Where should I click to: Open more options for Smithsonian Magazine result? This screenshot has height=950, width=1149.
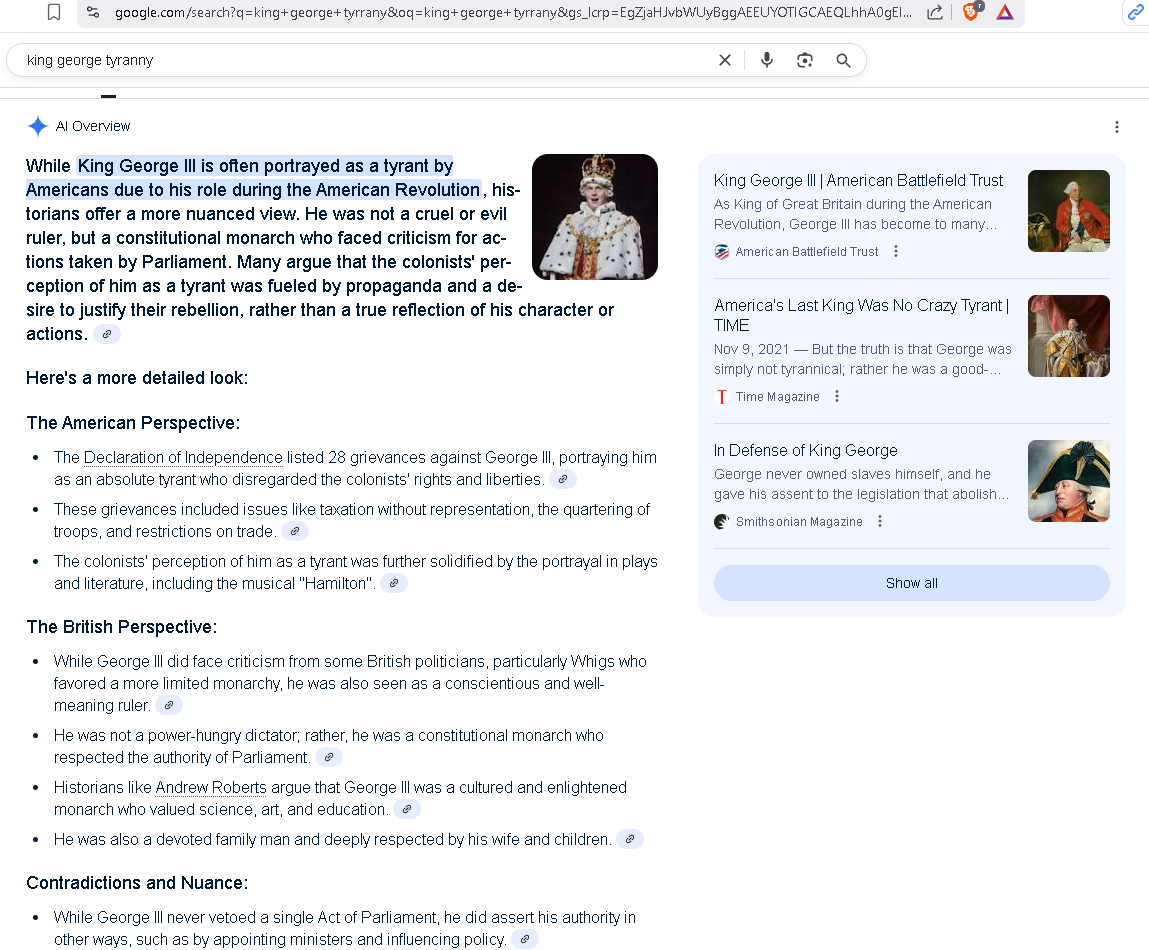[x=880, y=522]
